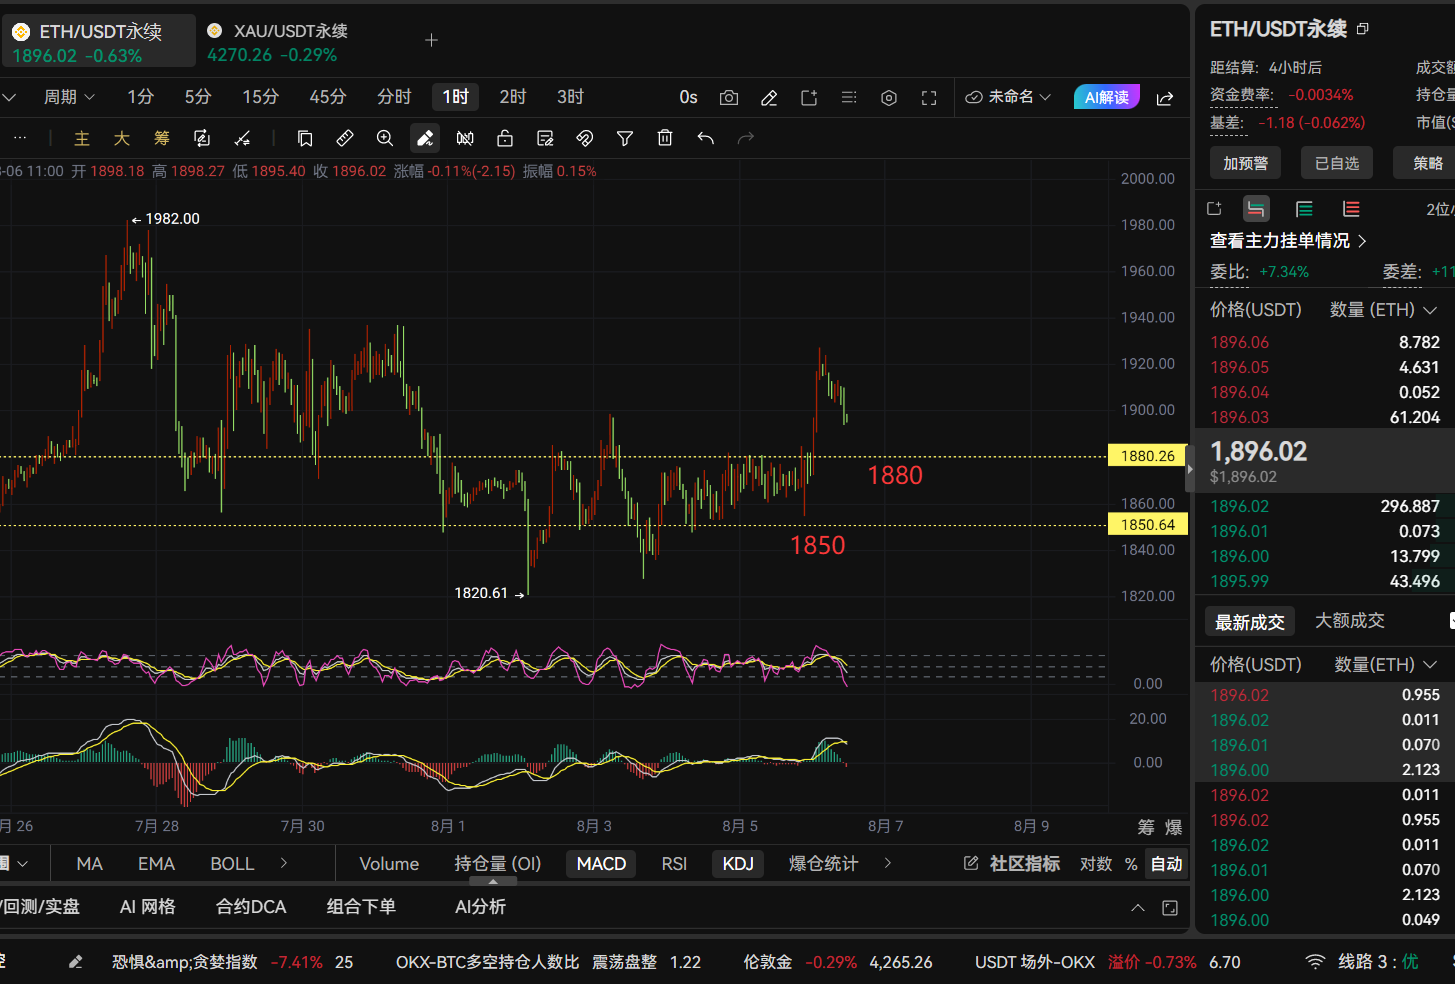Click the copy icon beside the ETH/USDT永续 title

click(x=1362, y=29)
